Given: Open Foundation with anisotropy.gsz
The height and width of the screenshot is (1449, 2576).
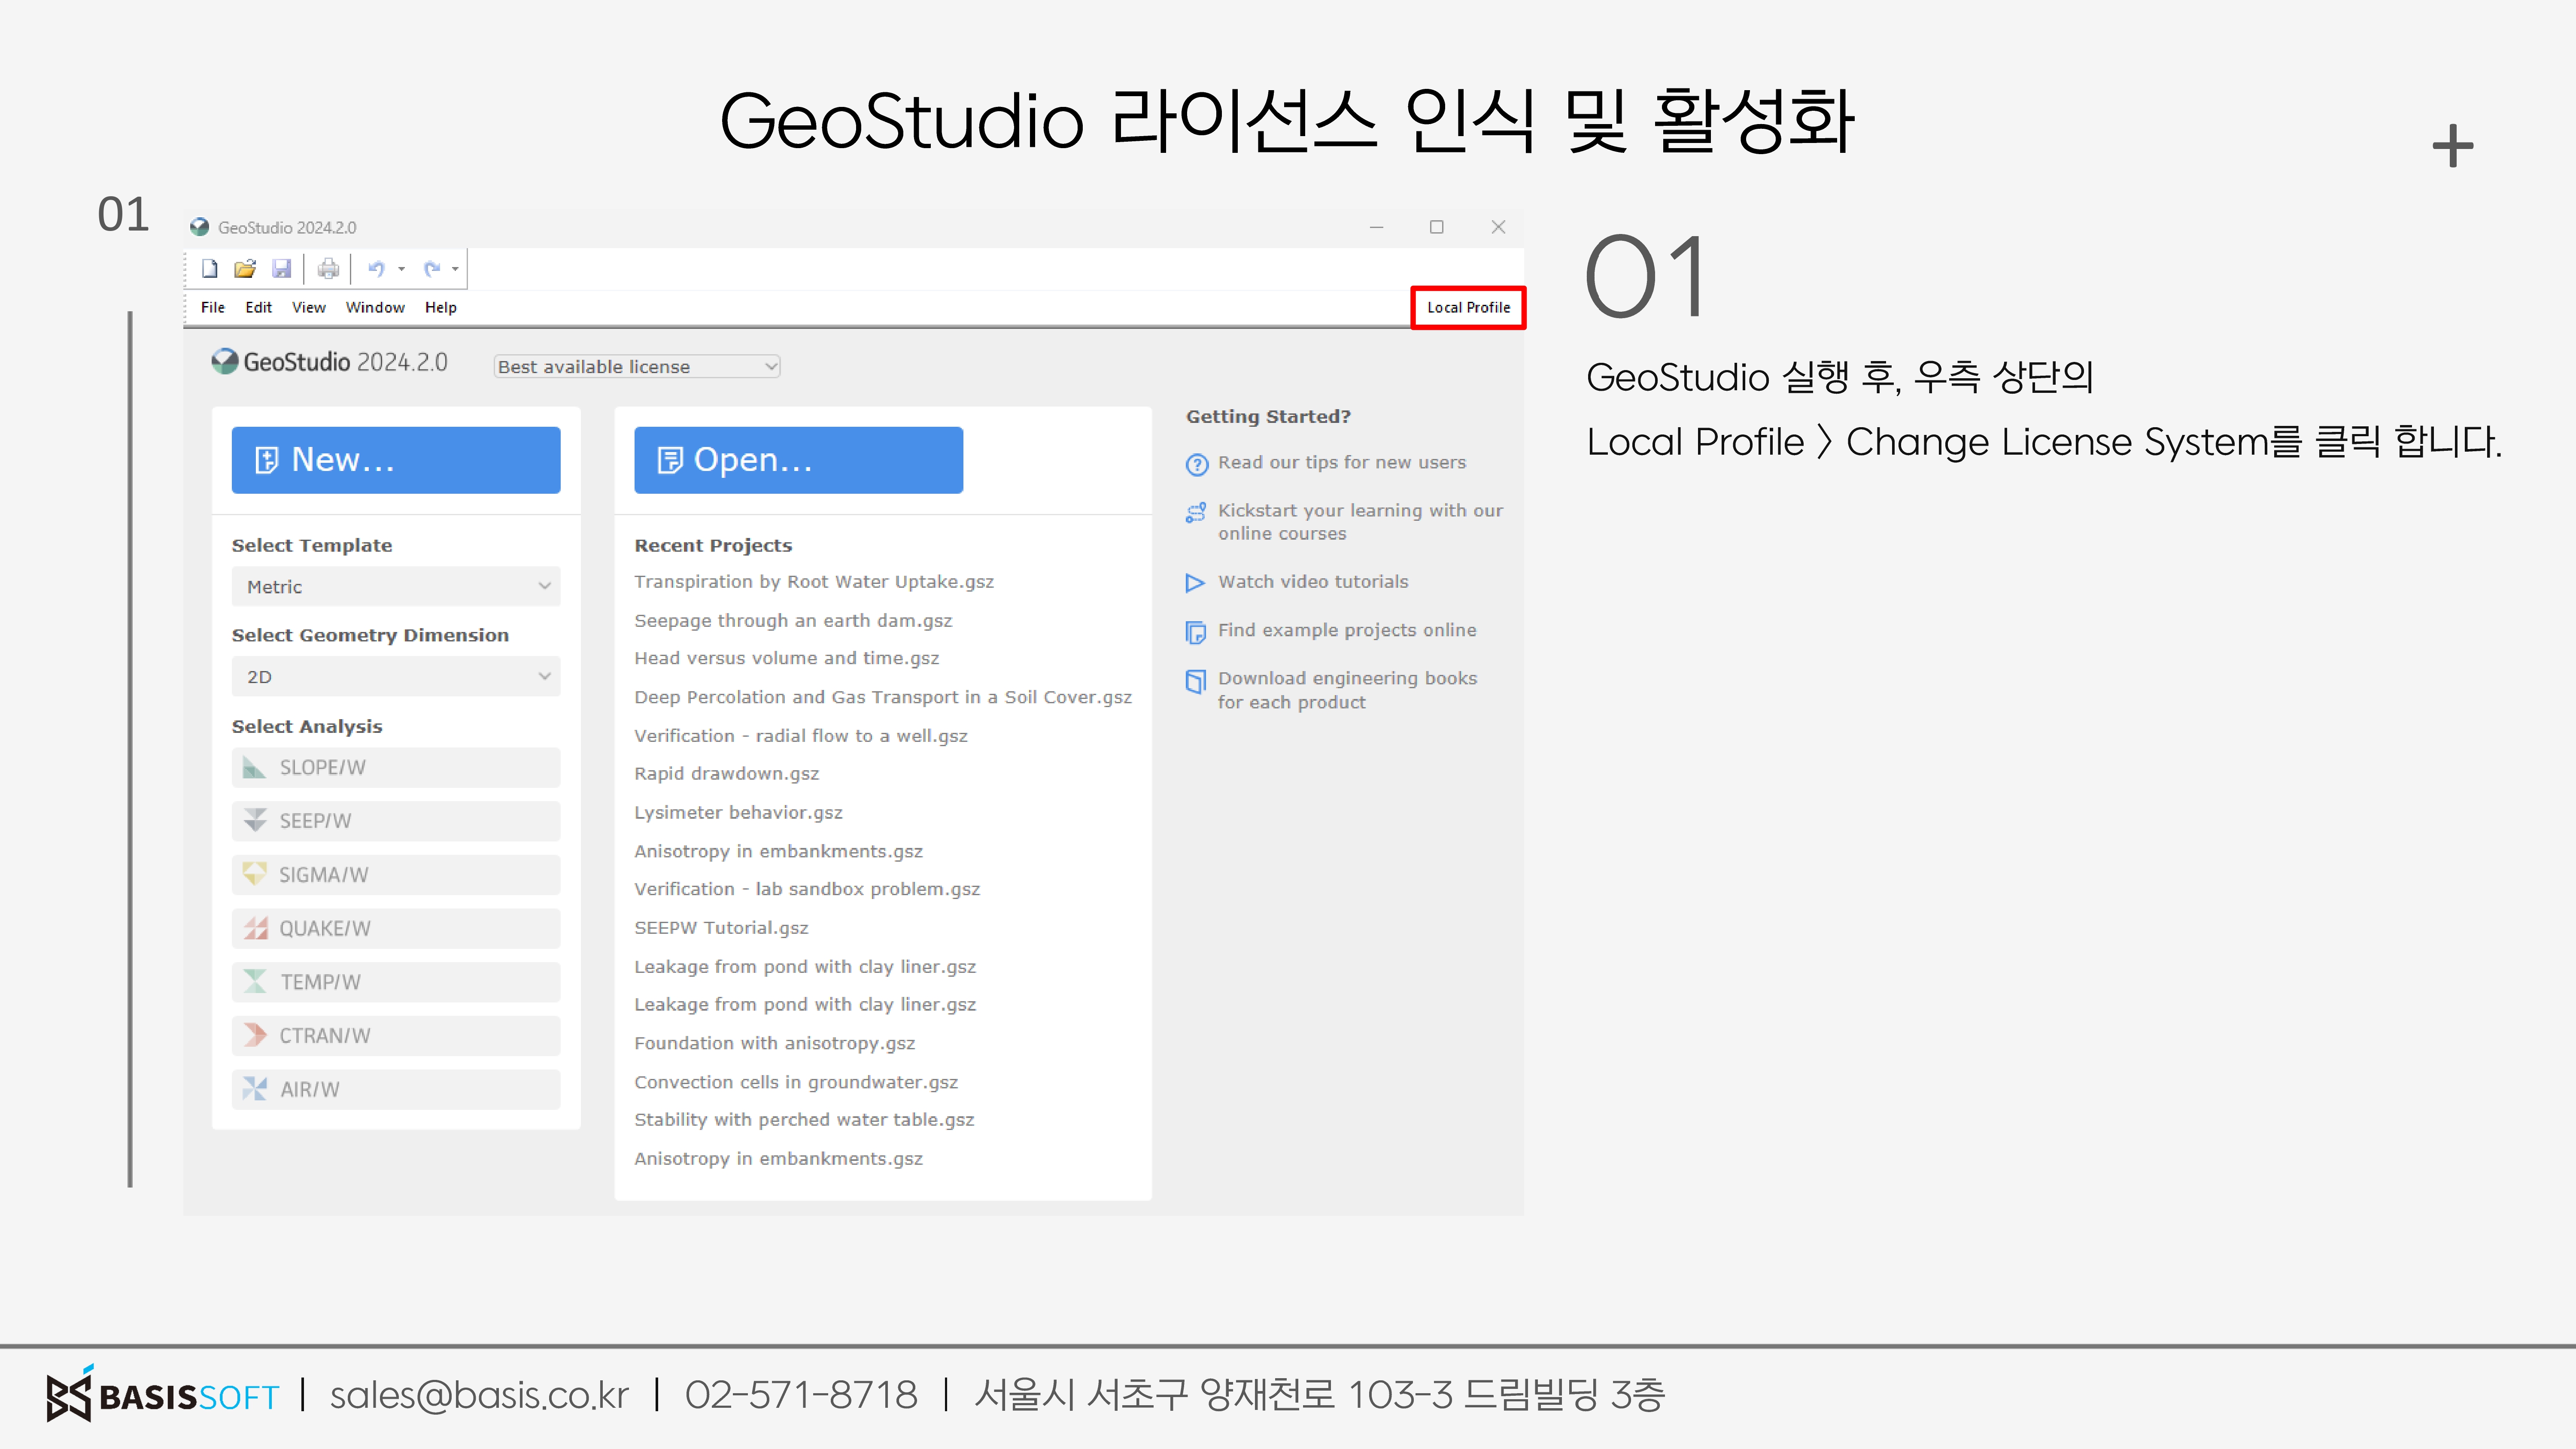Looking at the screenshot, I should click(774, 1044).
